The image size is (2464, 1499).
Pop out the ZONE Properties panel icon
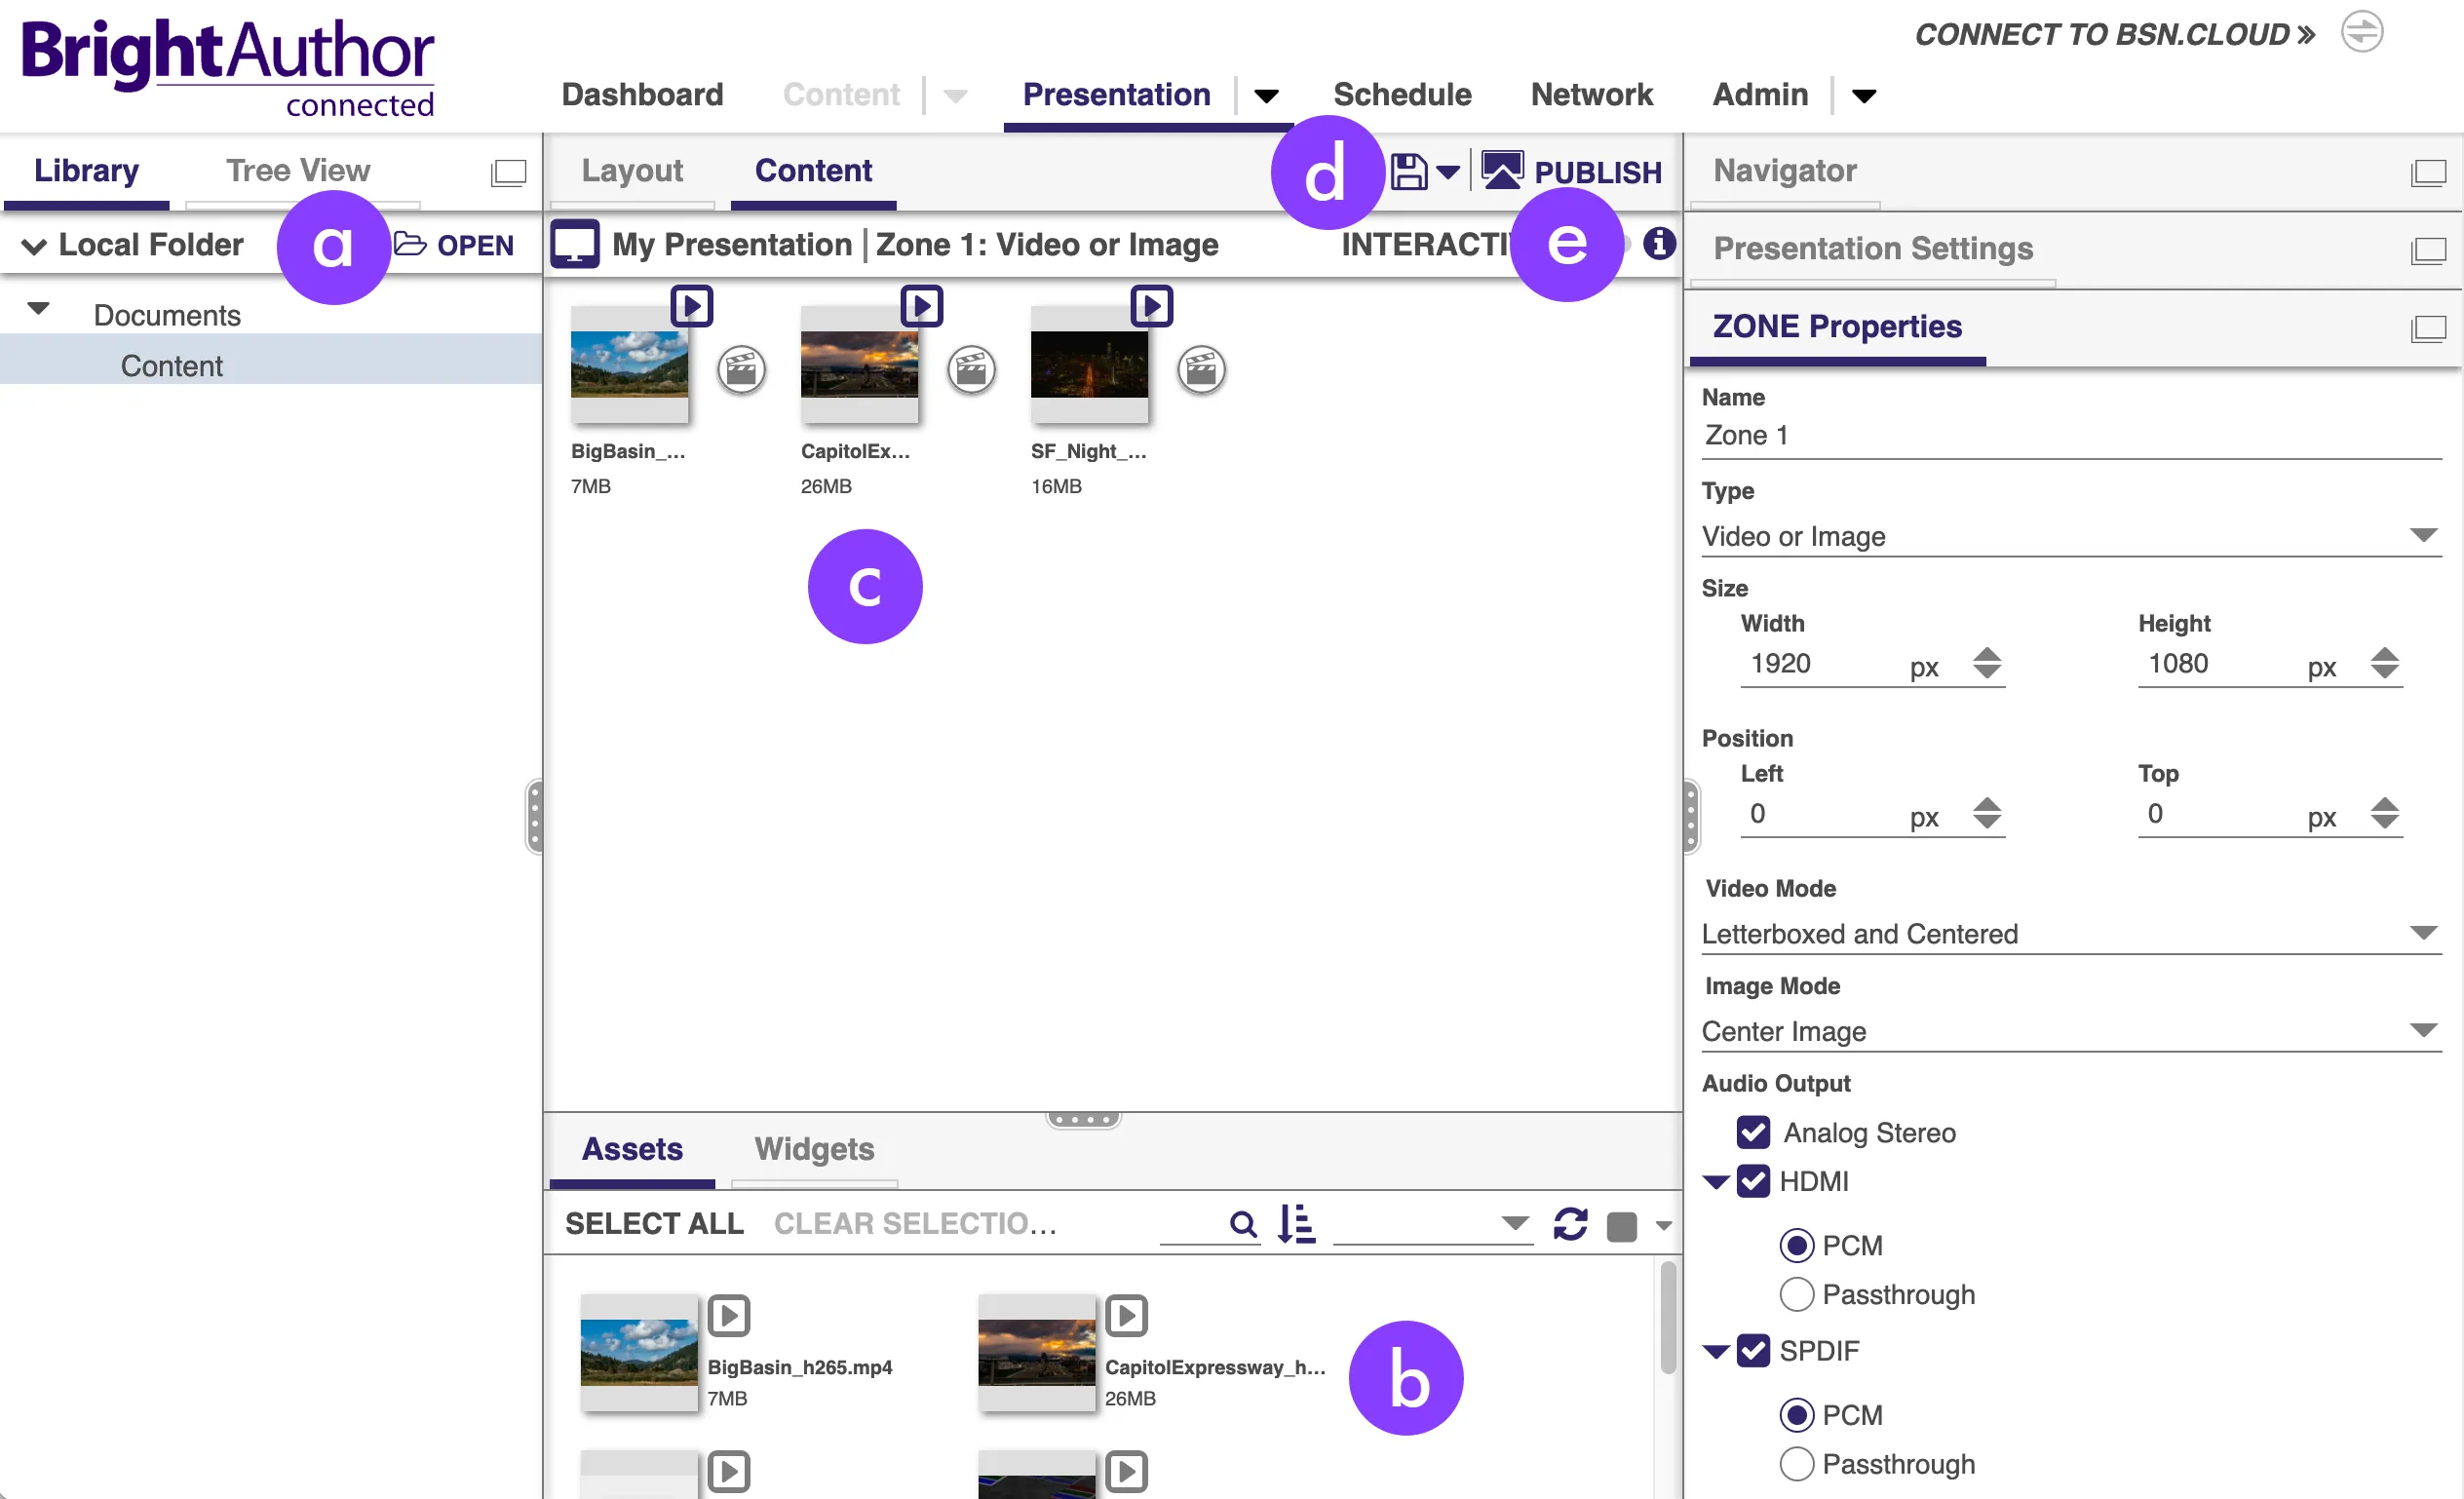[2428, 328]
